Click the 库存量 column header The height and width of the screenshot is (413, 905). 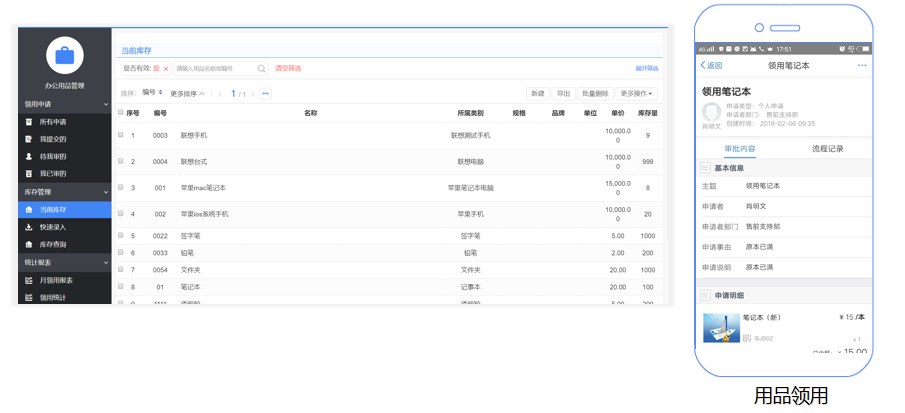(x=648, y=114)
